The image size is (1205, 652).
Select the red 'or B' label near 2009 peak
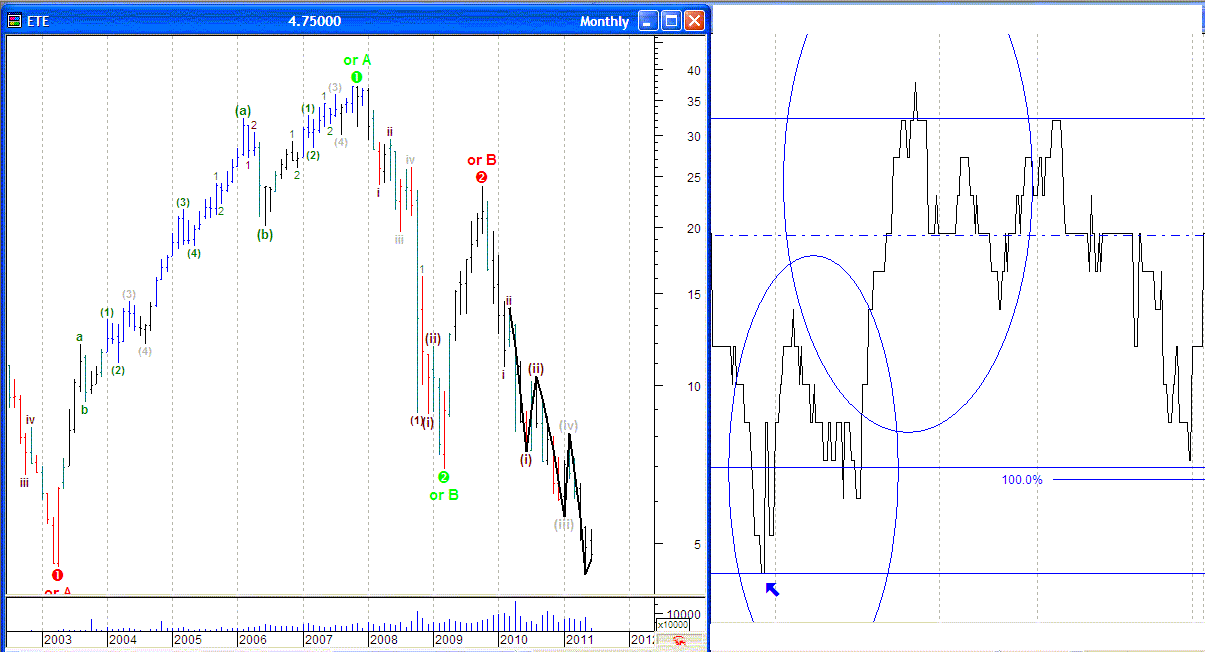[x=482, y=160]
